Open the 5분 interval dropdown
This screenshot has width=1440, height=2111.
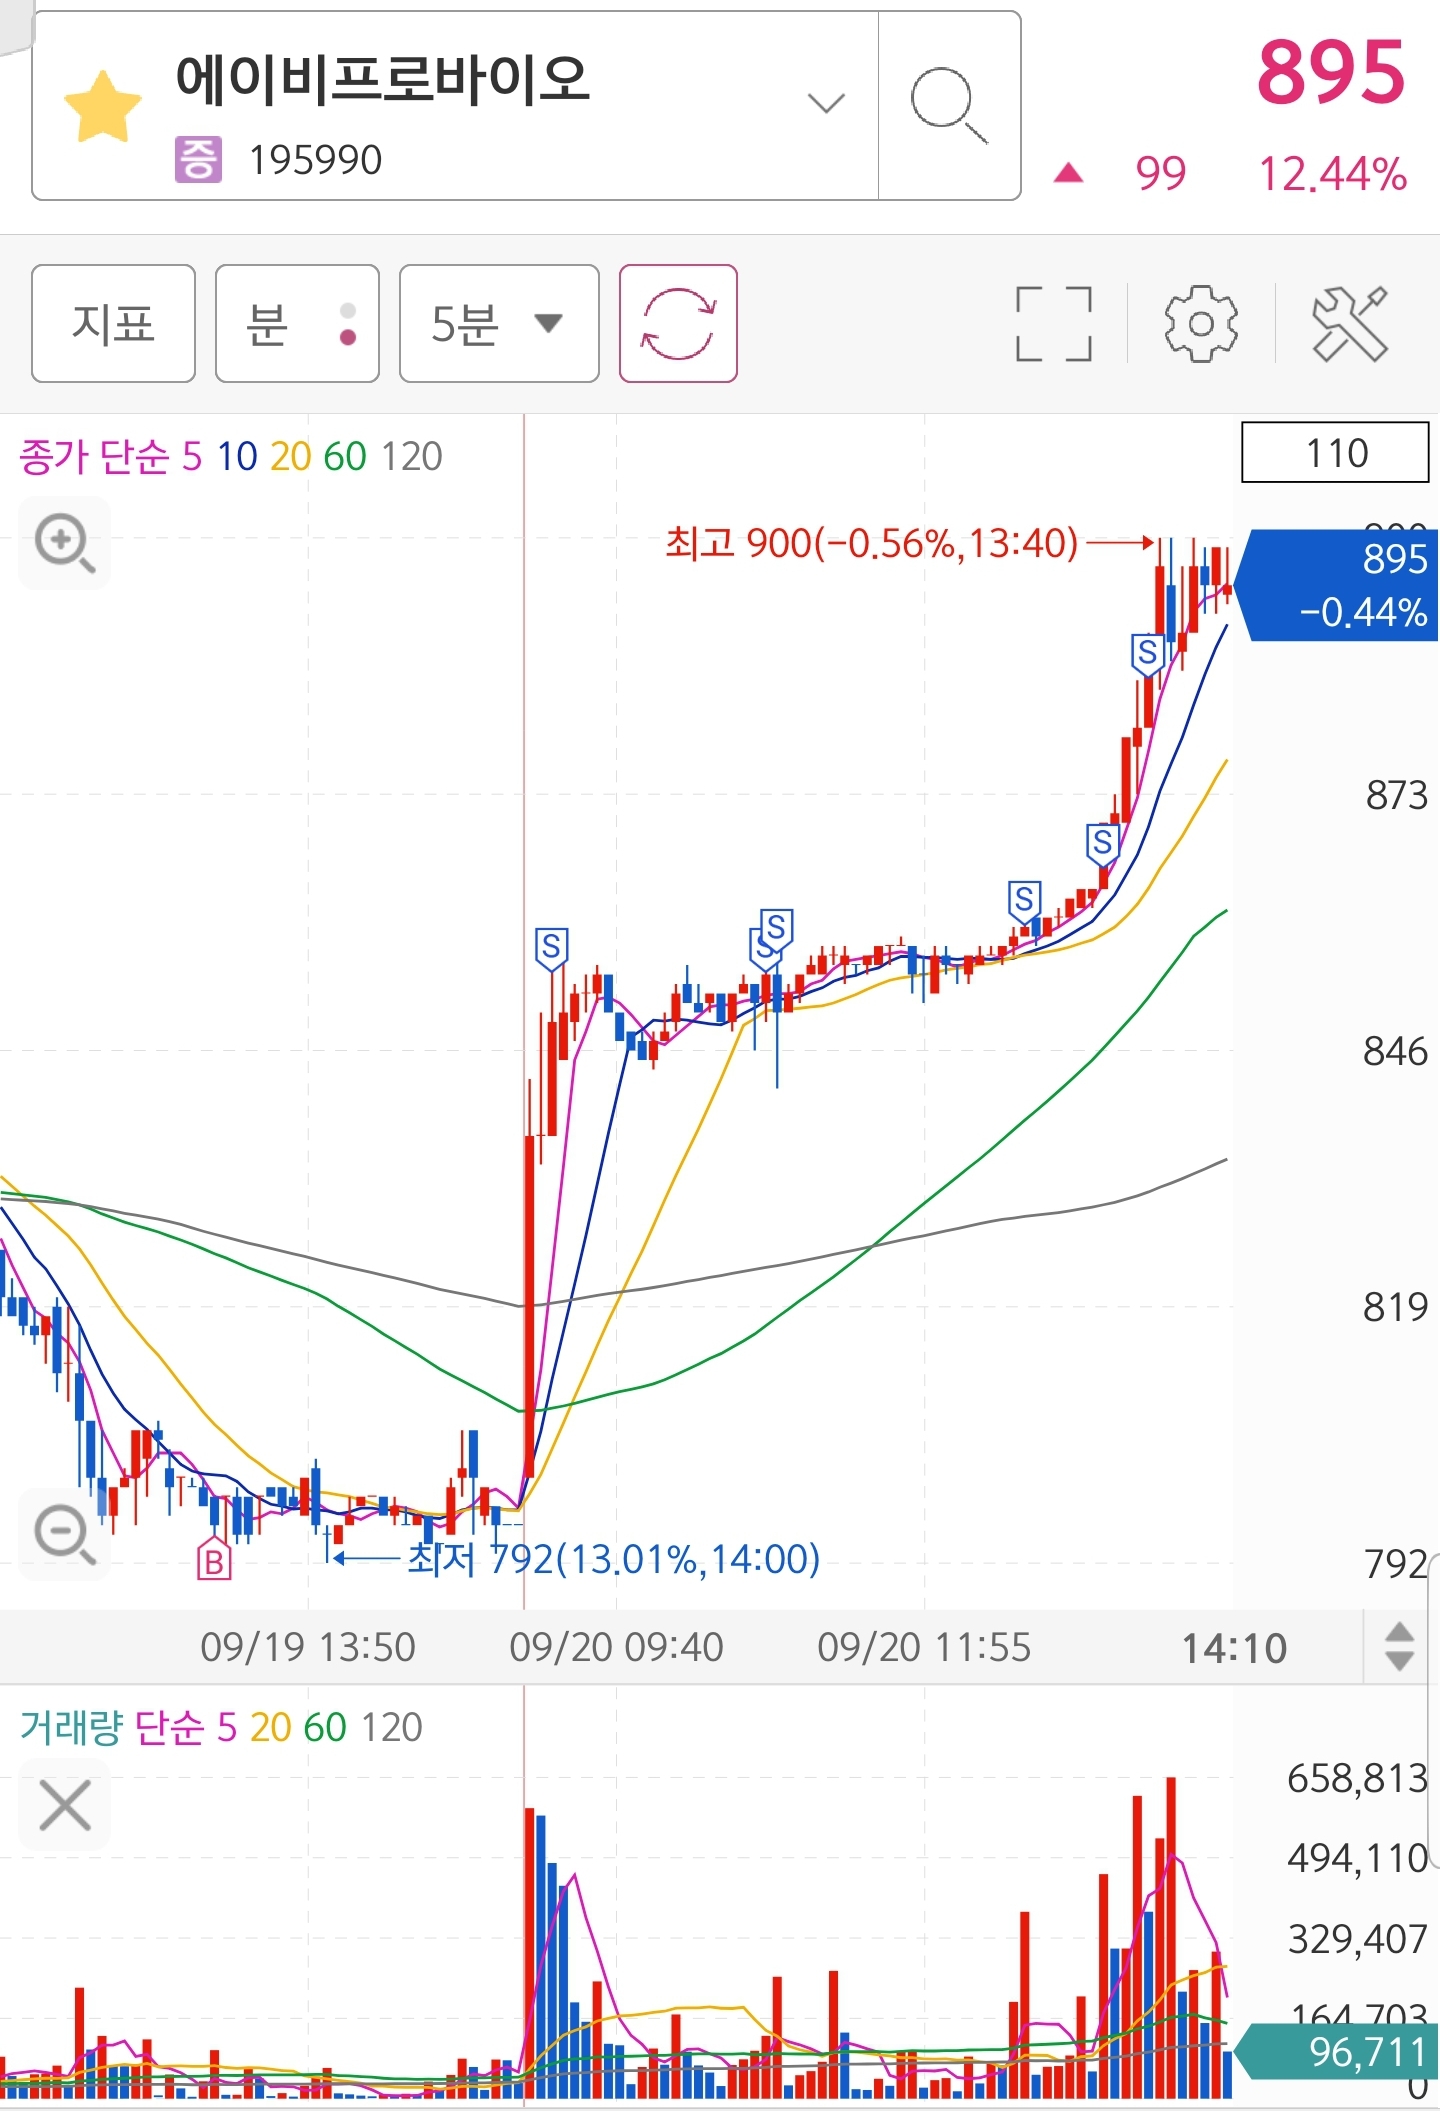pyautogui.click(x=499, y=323)
